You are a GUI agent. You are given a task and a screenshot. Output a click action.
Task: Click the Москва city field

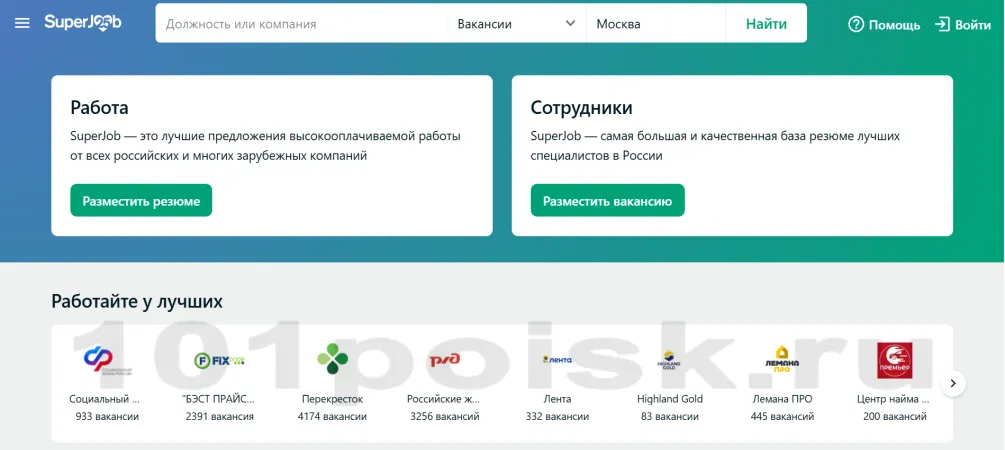656,24
